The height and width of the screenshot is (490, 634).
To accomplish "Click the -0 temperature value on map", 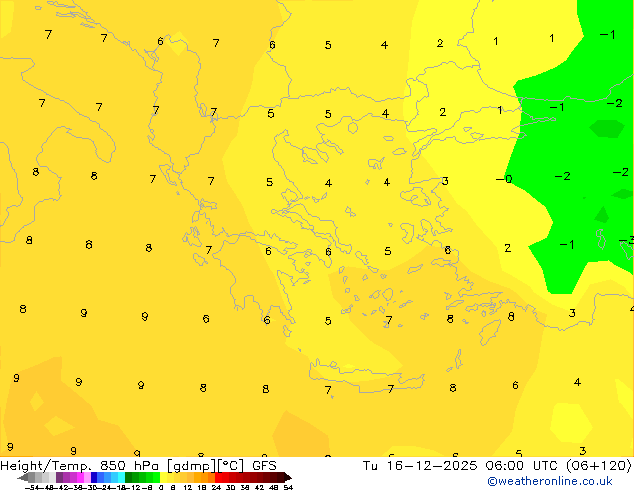I will click(504, 179).
